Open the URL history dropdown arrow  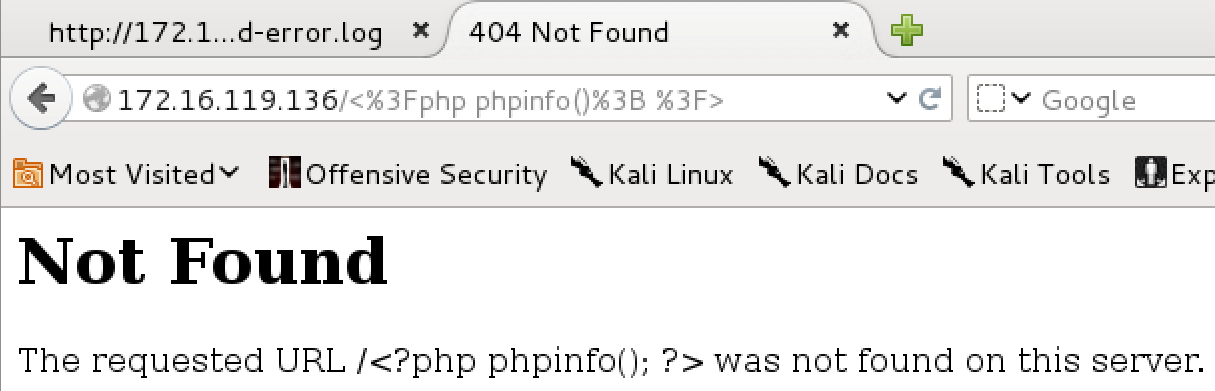[896, 99]
